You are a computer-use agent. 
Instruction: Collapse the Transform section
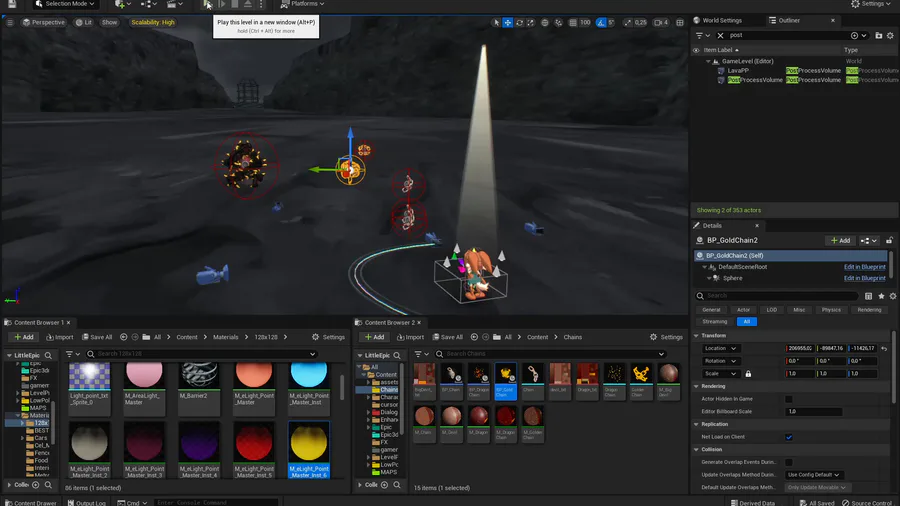pyautogui.click(x=697, y=336)
